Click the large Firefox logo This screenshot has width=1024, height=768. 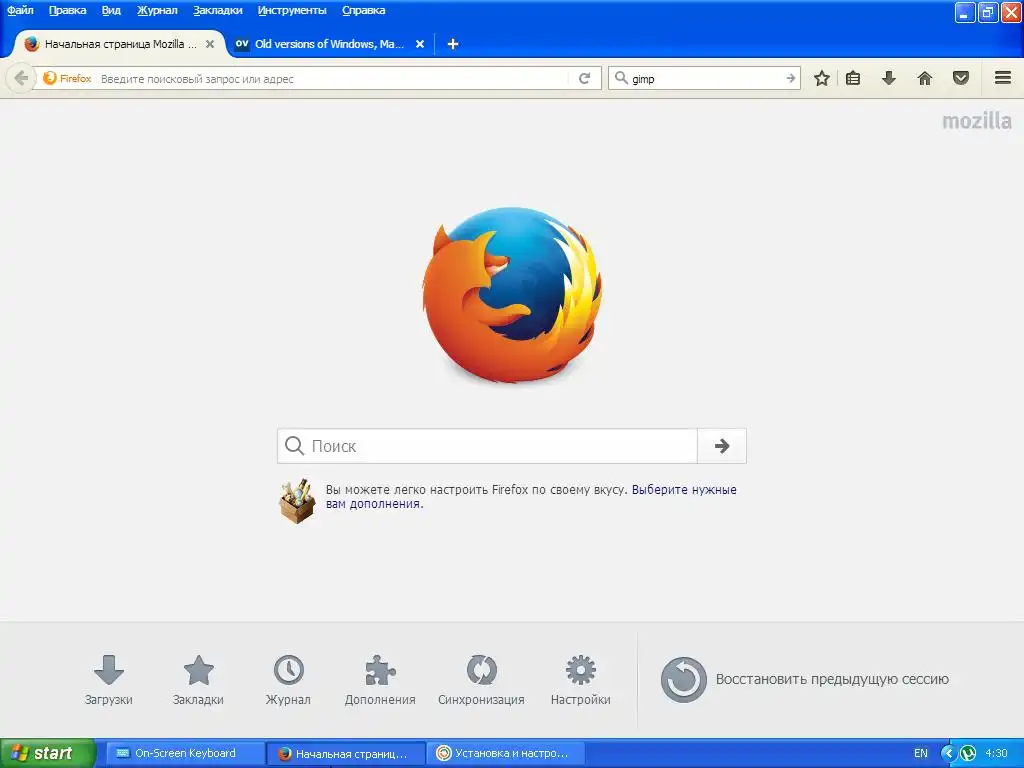[x=513, y=295]
